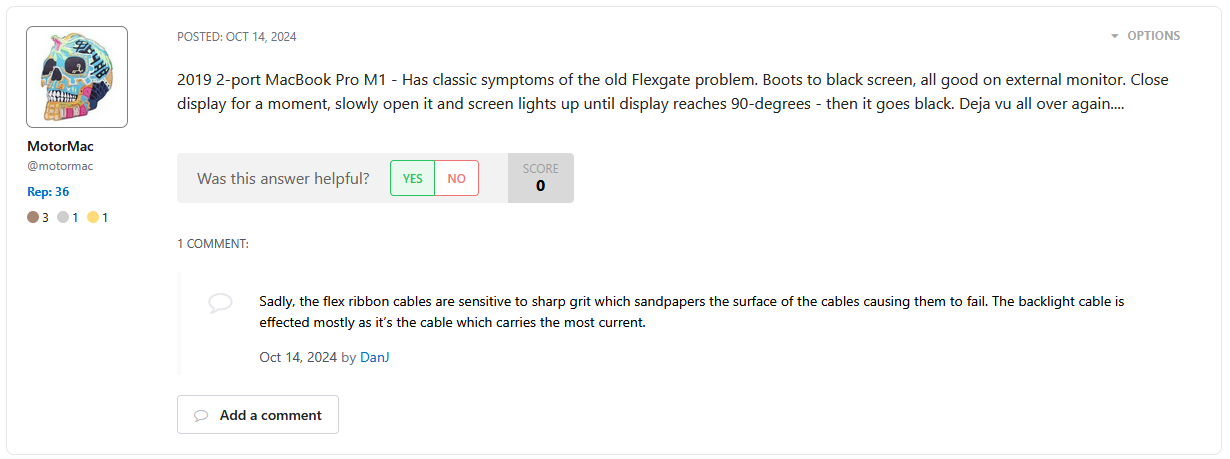This screenshot has height=459, width=1230.
Task: Click the 1 Comment header label
Action: (213, 243)
